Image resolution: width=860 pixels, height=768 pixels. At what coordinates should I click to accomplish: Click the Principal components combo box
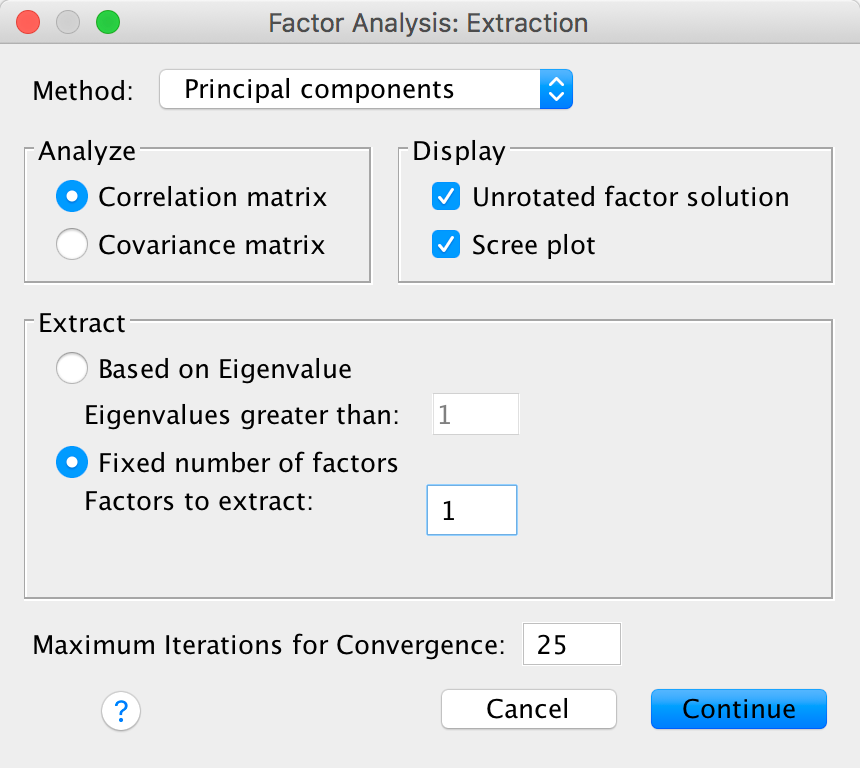pyautogui.click(x=350, y=90)
